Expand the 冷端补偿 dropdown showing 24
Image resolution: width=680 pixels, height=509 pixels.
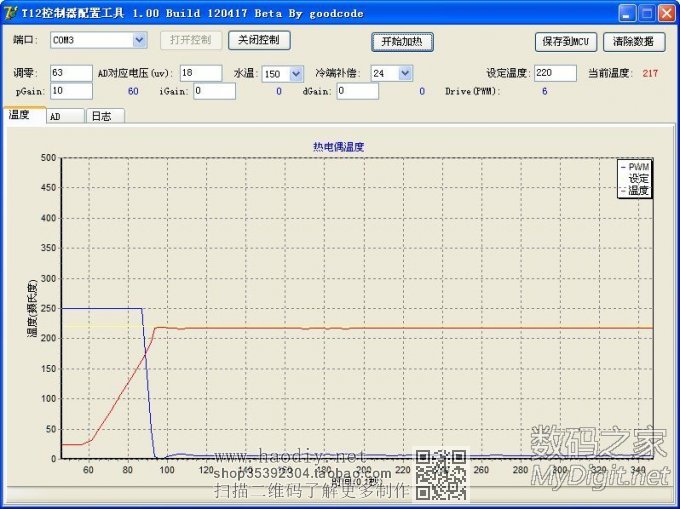point(404,73)
